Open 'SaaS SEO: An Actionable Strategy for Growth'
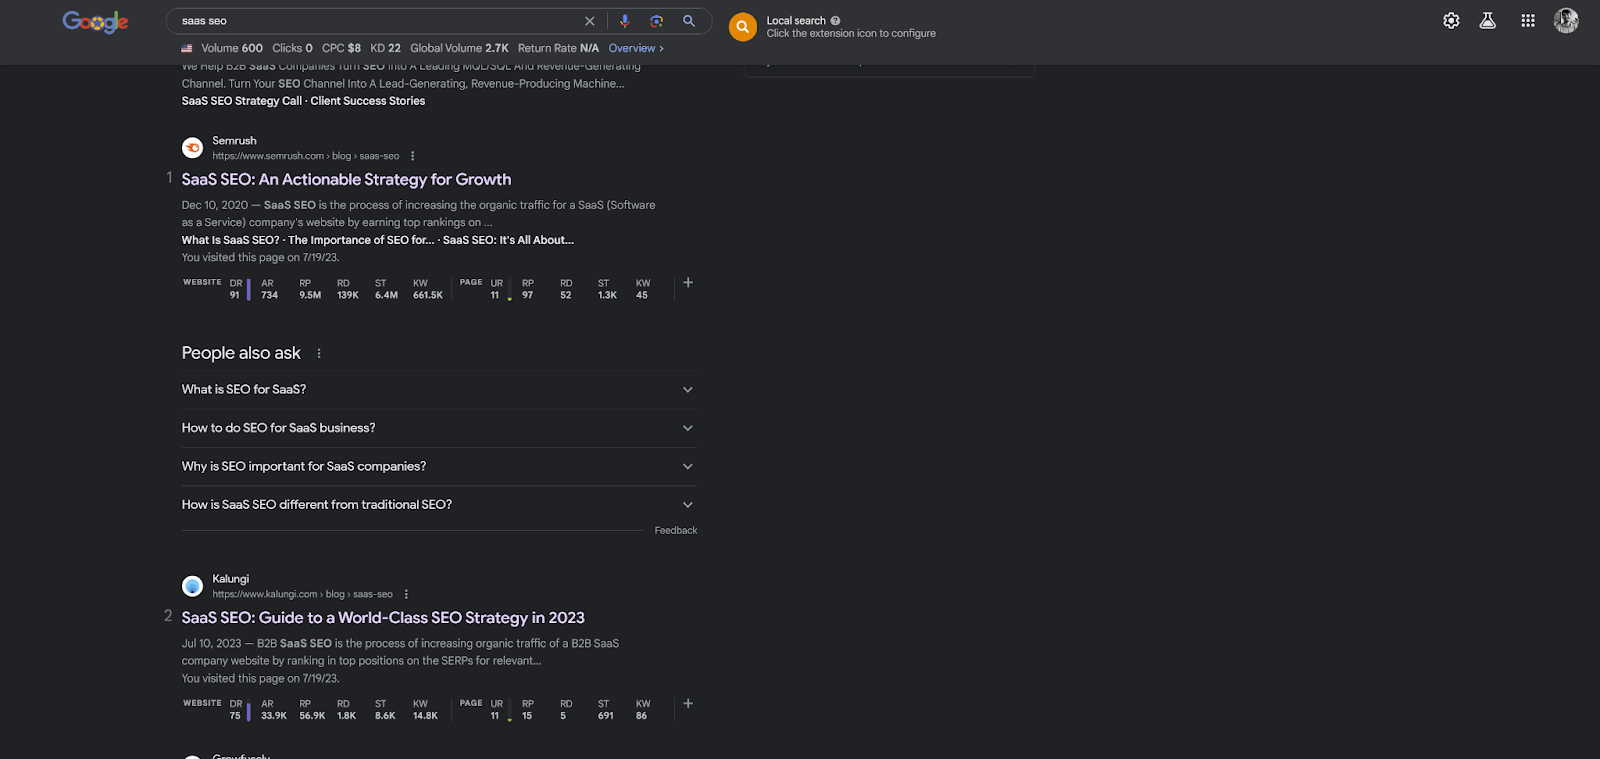The height and width of the screenshot is (759, 1600). (346, 180)
